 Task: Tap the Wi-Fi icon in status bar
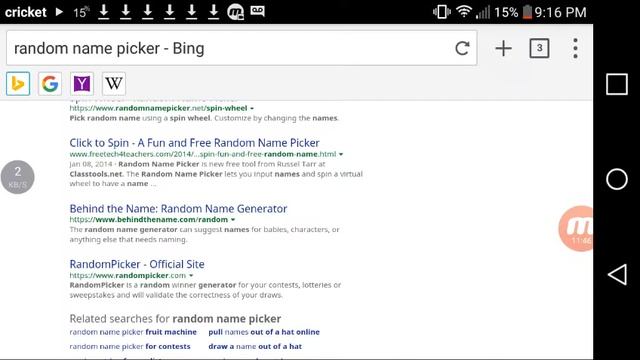[464, 11]
